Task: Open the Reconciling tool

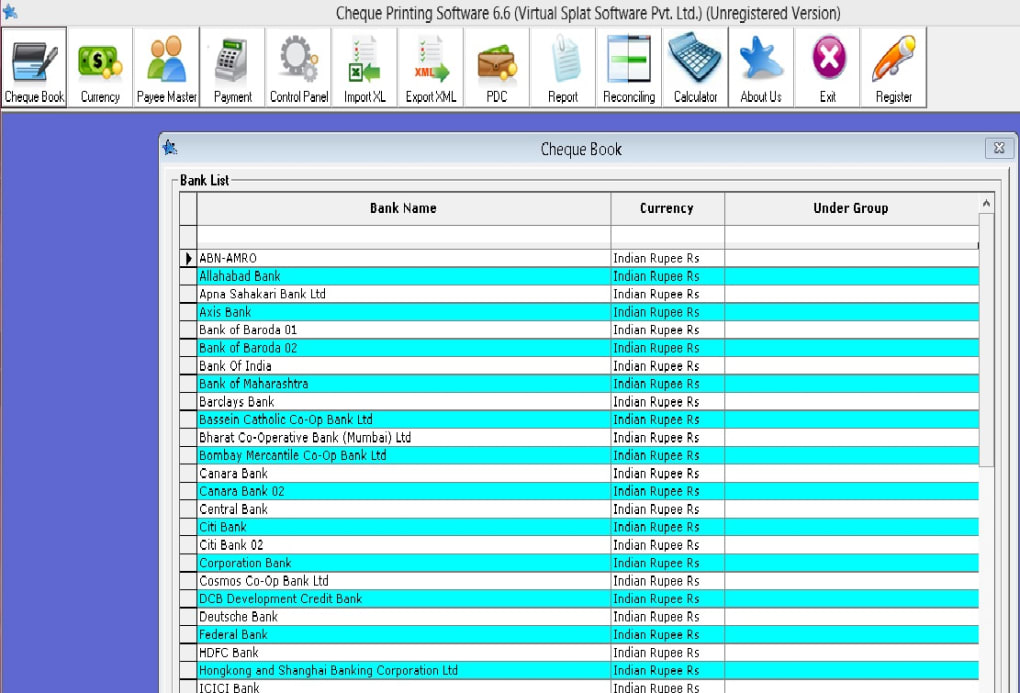Action: pos(627,66)
